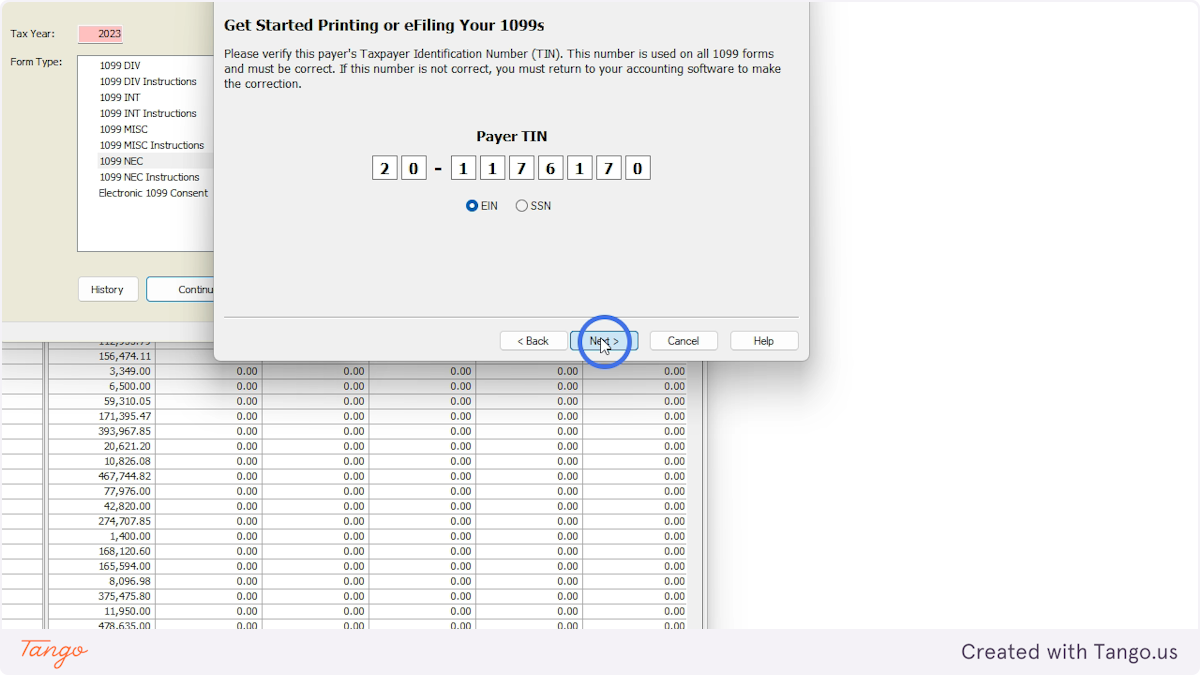
Task: Click amount cell 156,474.11
Action: tap(101, 356)
